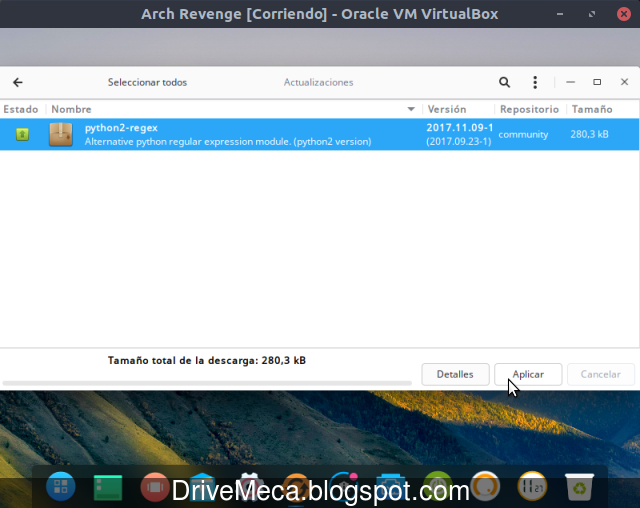The width and height of the screenshot is (640, 508).
Task: Maximize the updates manager window
Action: 597,82
